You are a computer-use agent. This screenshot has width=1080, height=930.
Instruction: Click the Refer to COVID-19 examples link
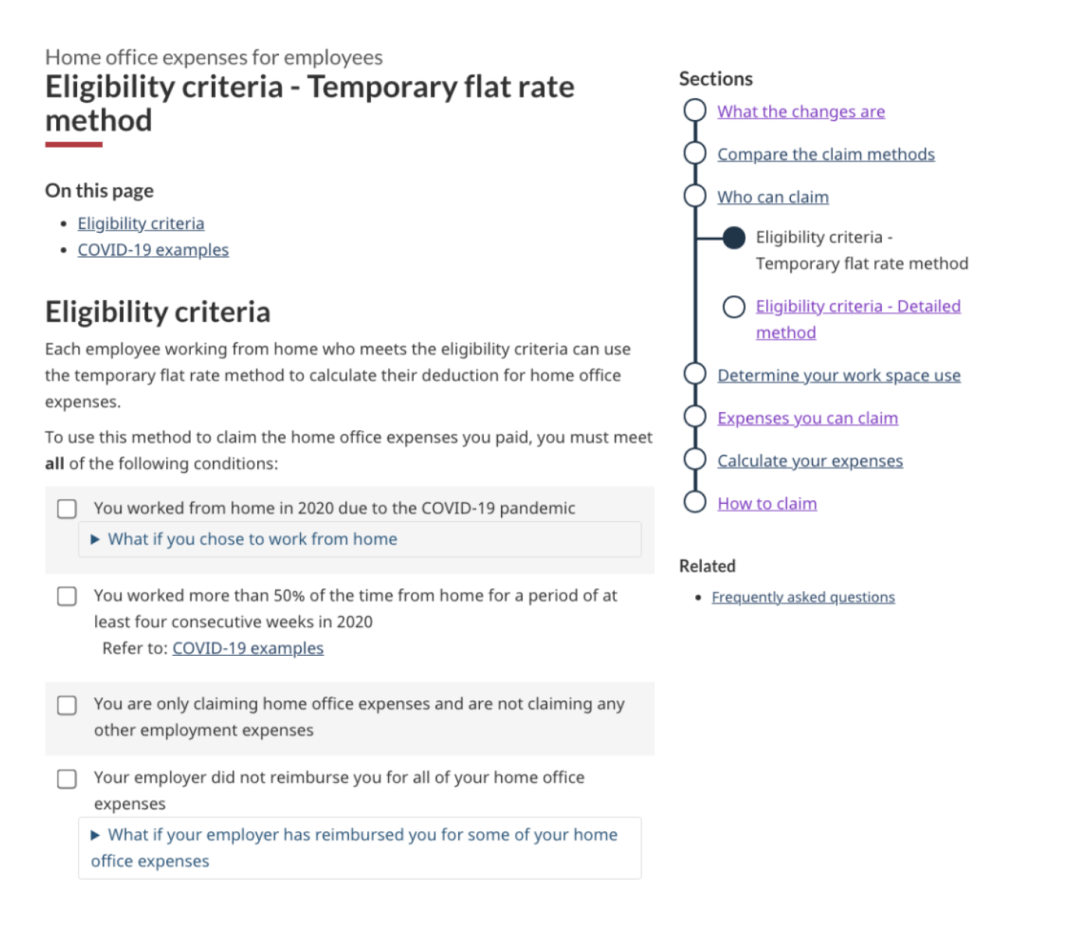pos(248,648)
